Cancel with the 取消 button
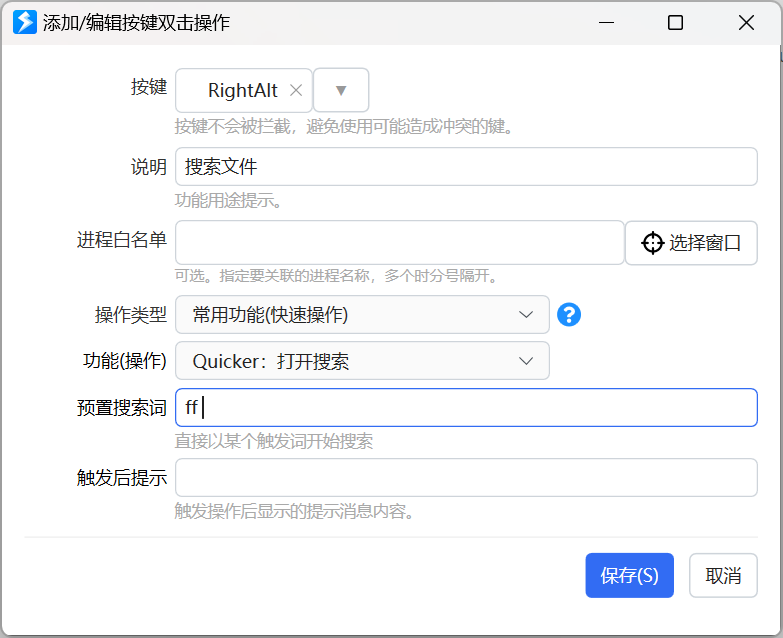The width and height of the screenshot is (783, 638). tap(723, 576)
